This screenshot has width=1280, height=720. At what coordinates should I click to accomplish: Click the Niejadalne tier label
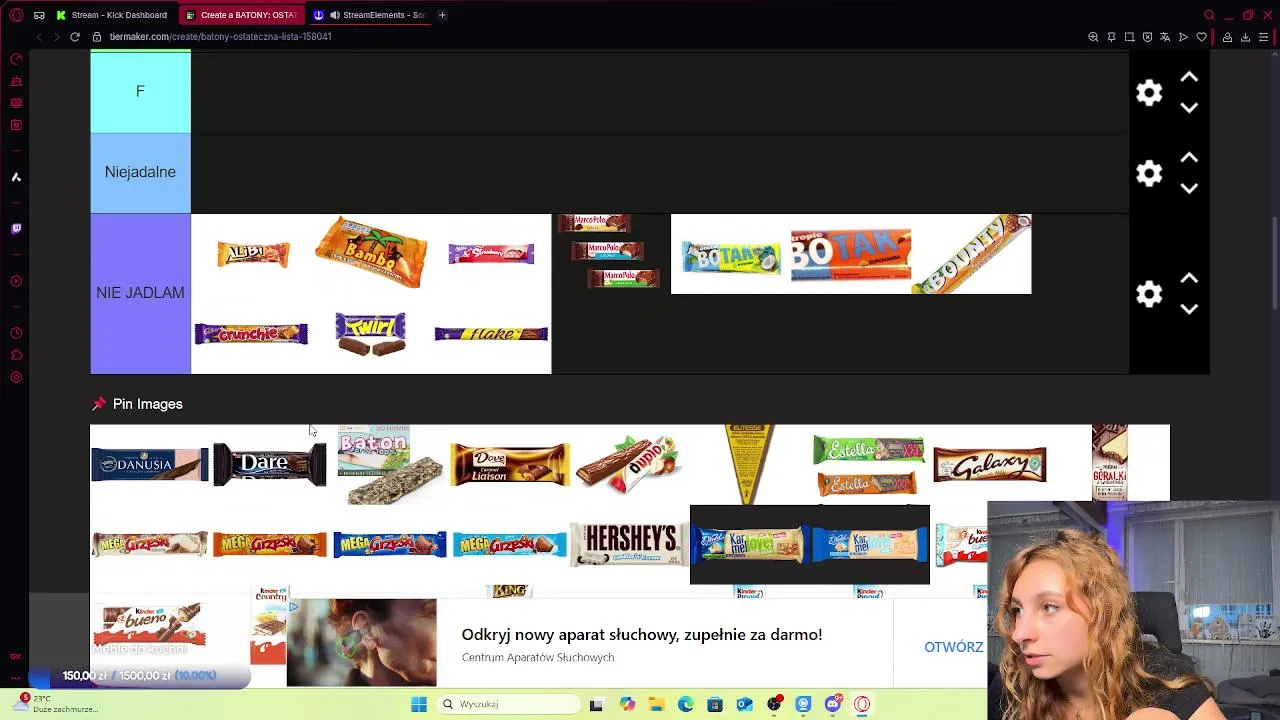(140, 172)
